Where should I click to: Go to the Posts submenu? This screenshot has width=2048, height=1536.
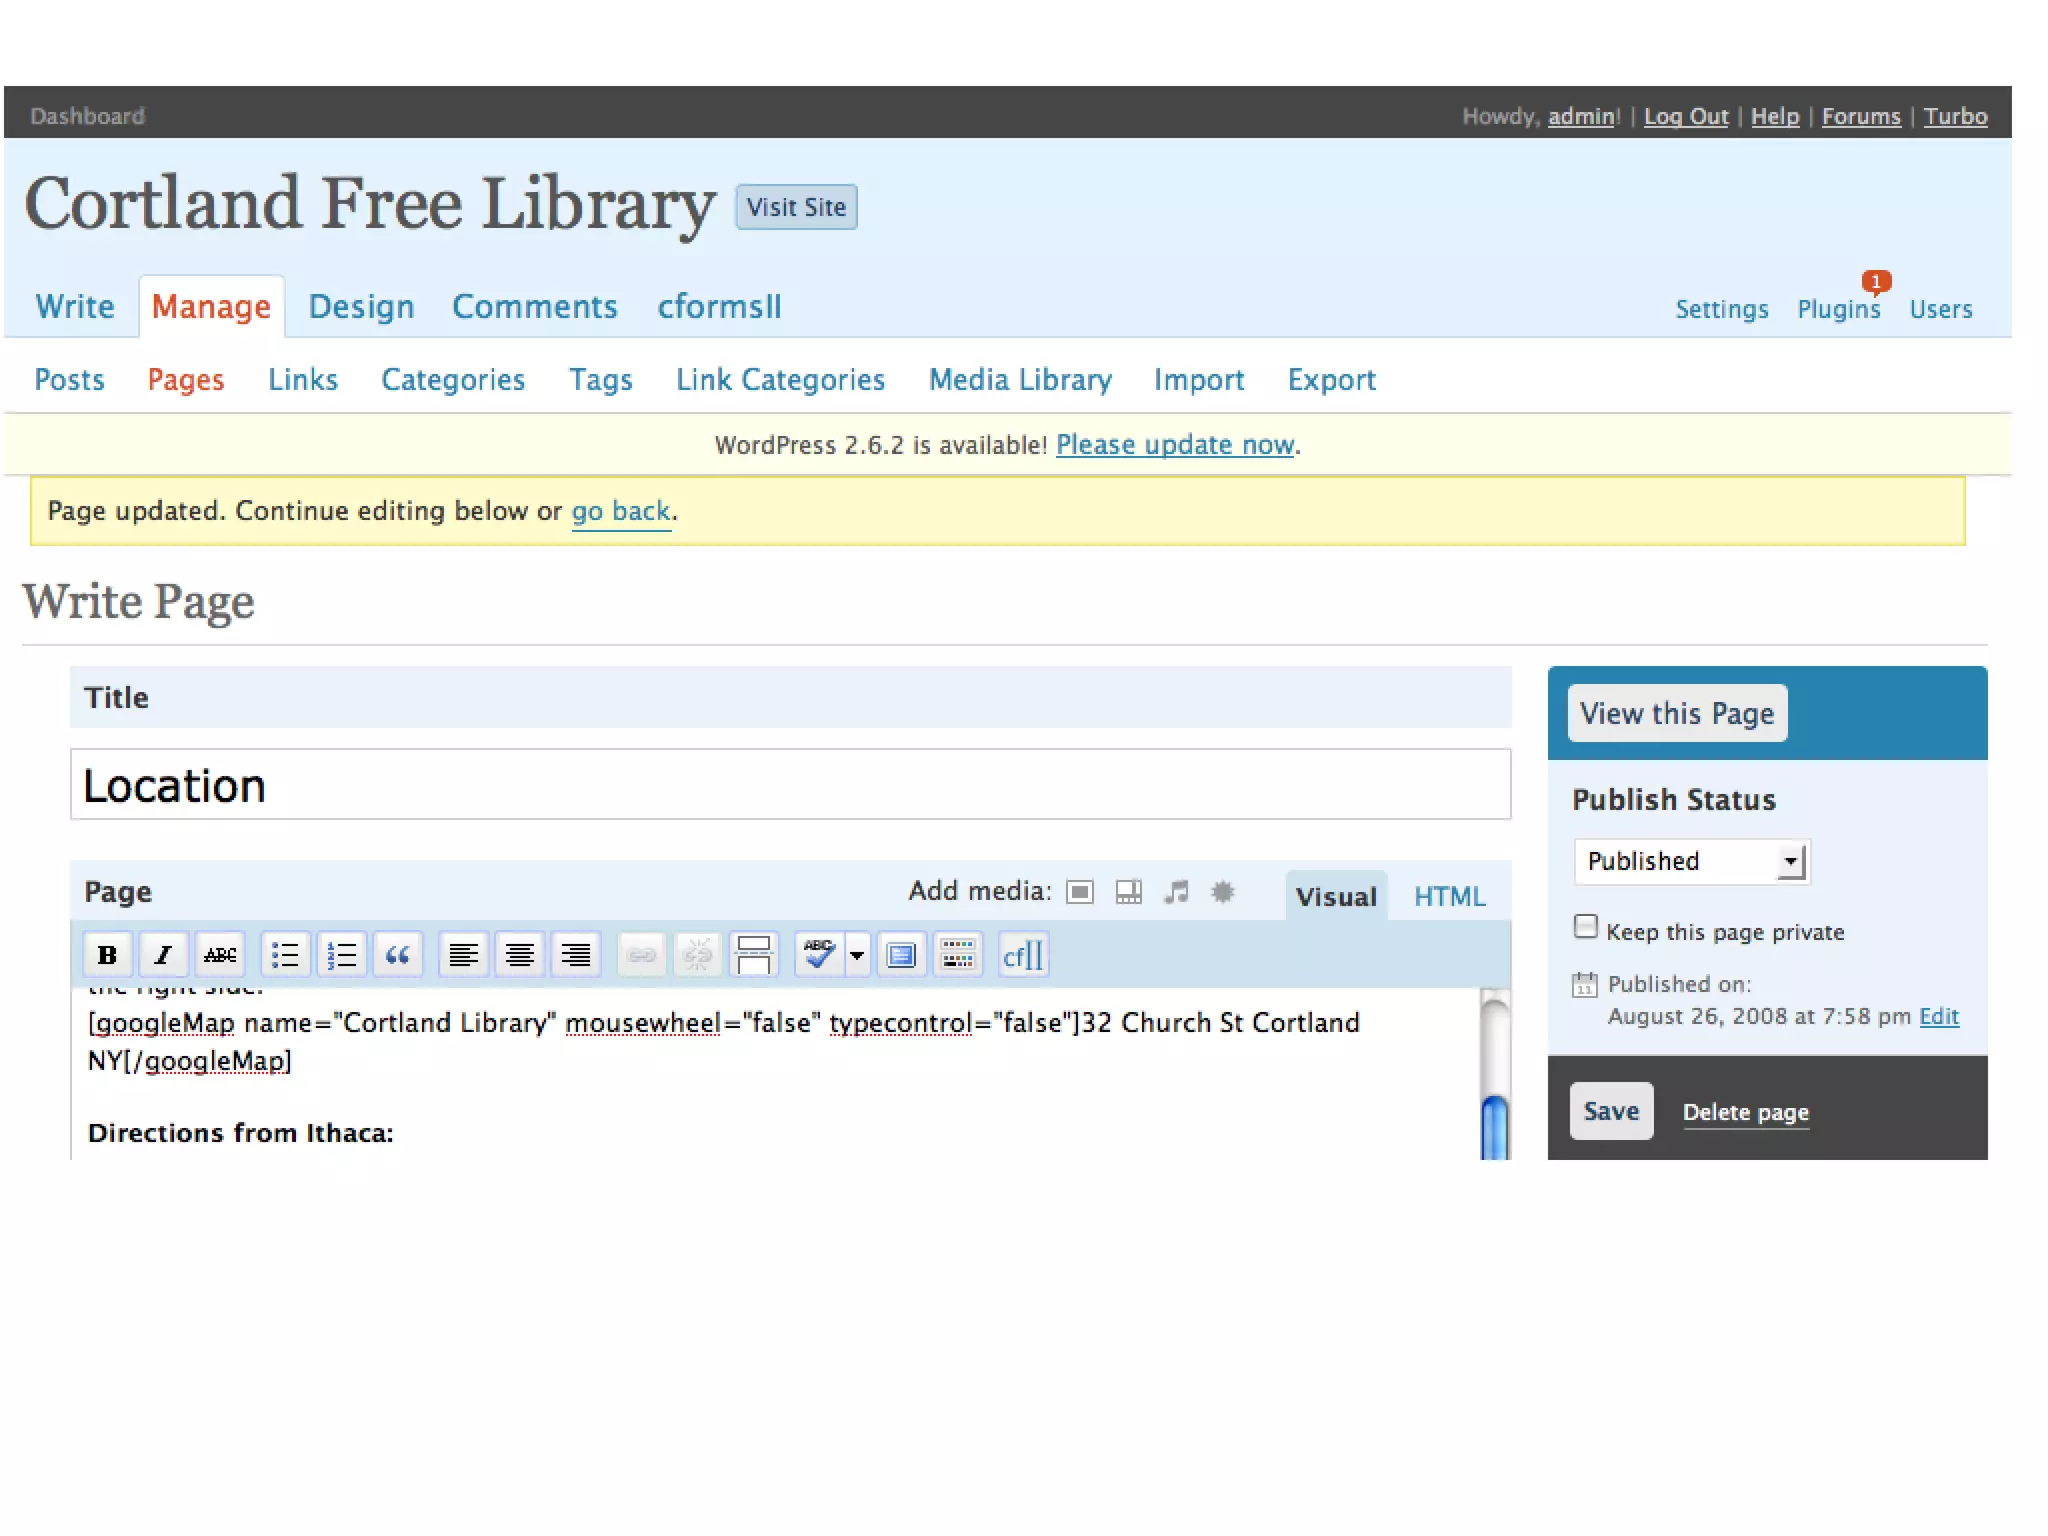[x=69, y=380]
